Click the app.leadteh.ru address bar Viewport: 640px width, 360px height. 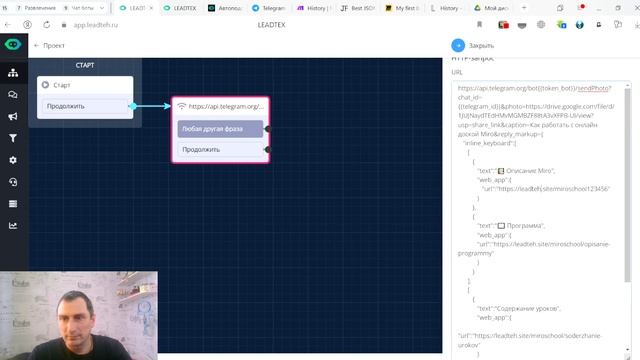[96, 25]
